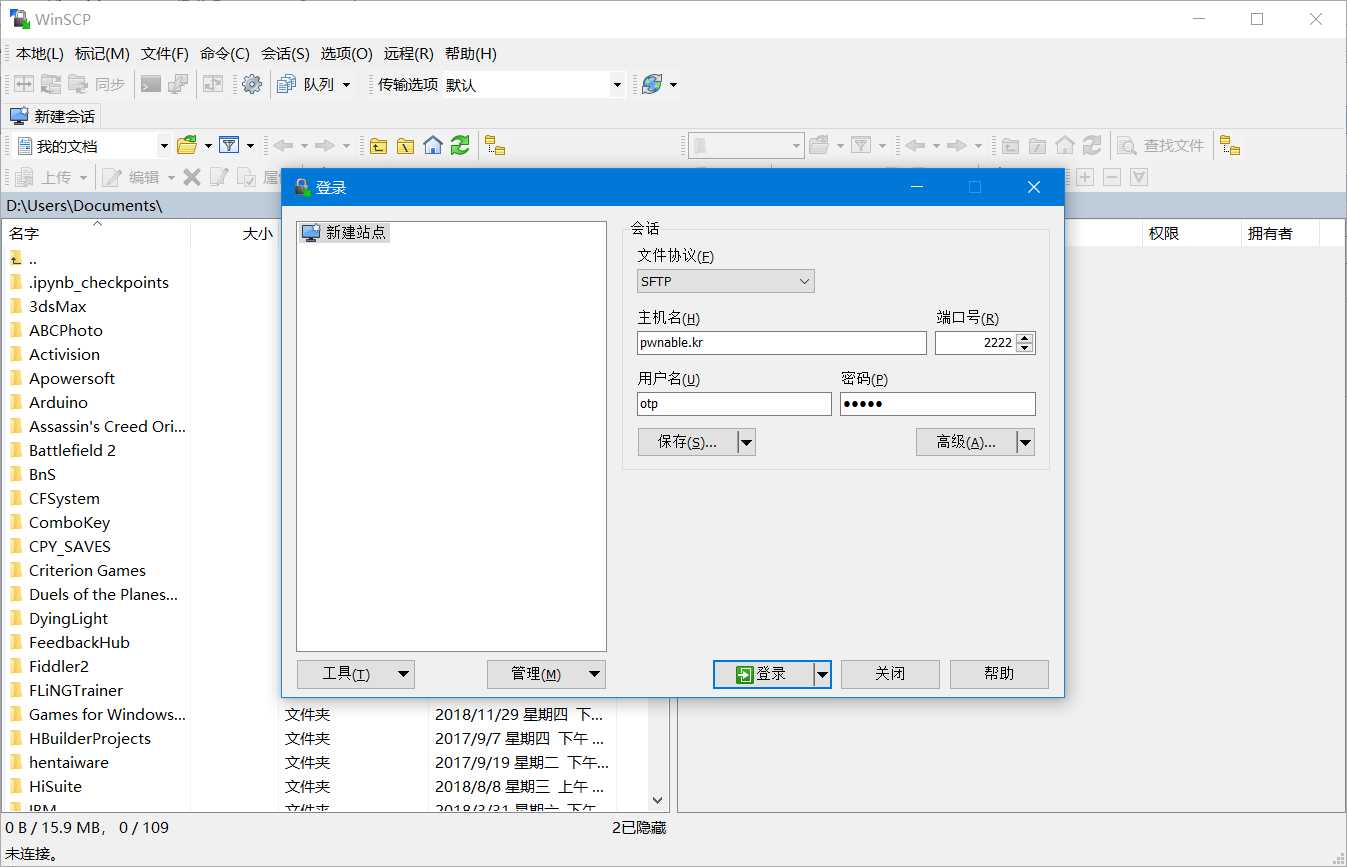Click the remote parent directory icon
The width and height of the screenshot is (1347, 867).
pyautogui.click(x=1011, y=146)
